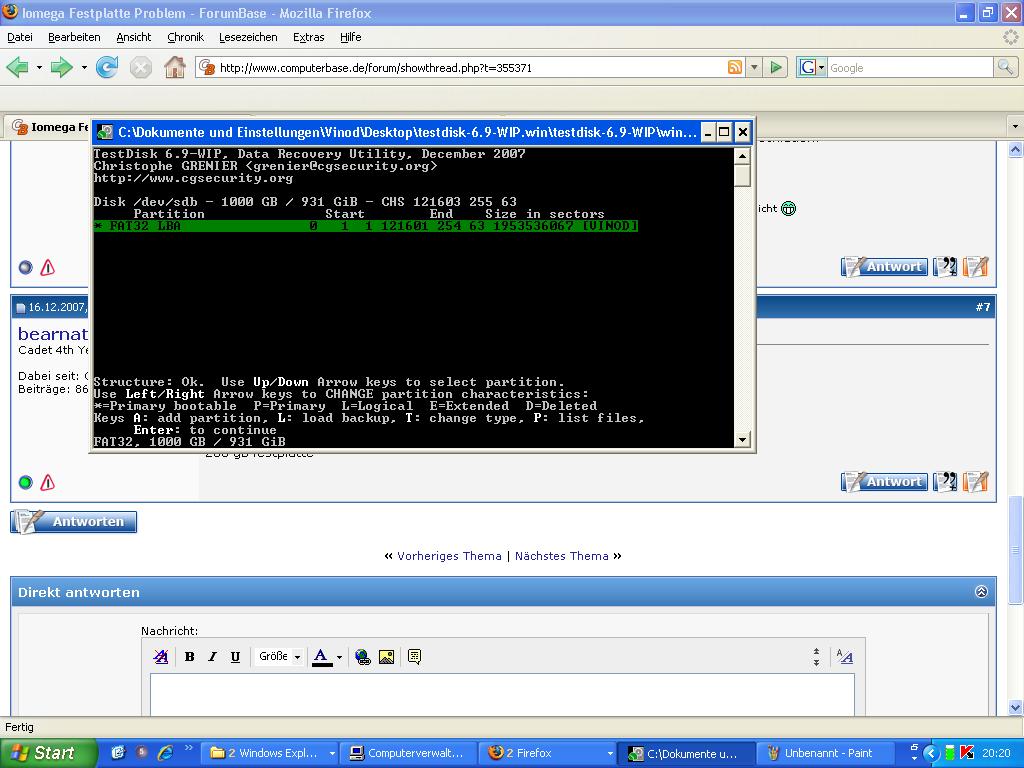
Task: Select the Iomega forum browser tab
Action: pos(49,127)
